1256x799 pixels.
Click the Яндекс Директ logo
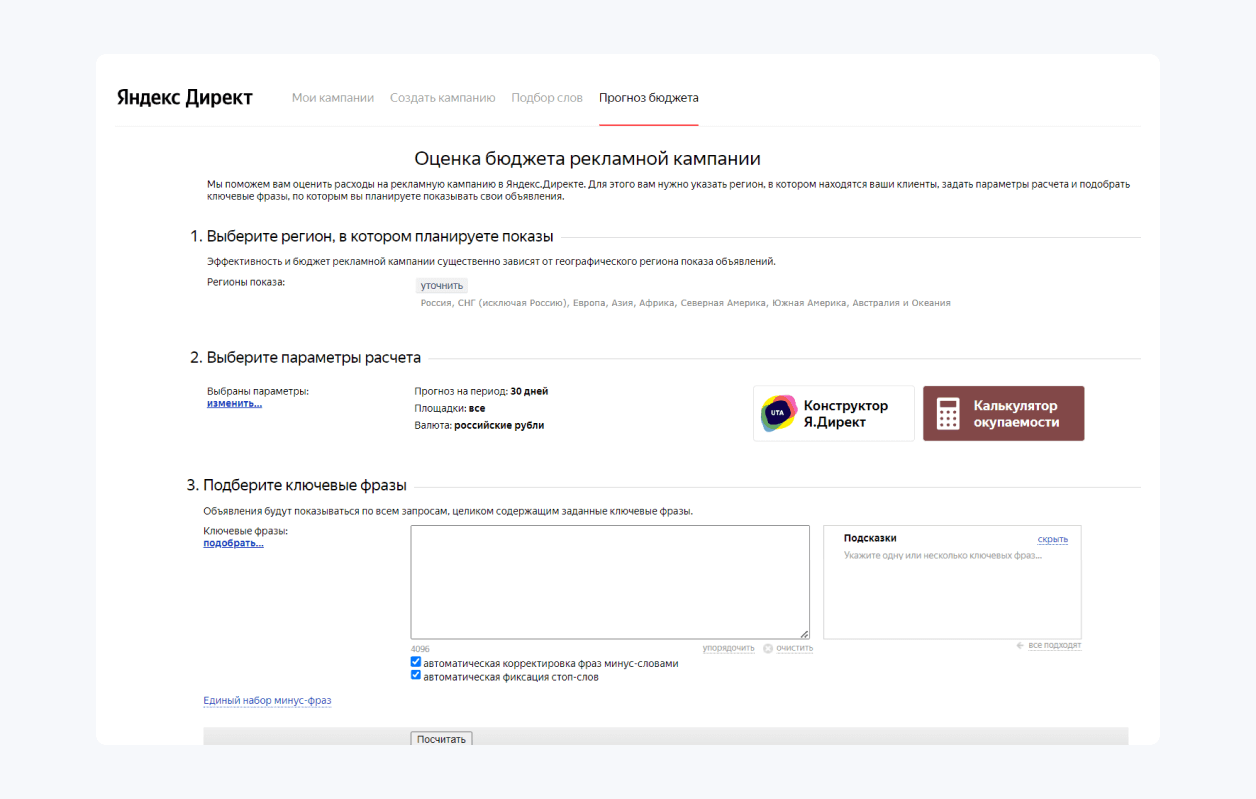pos(185,97)
